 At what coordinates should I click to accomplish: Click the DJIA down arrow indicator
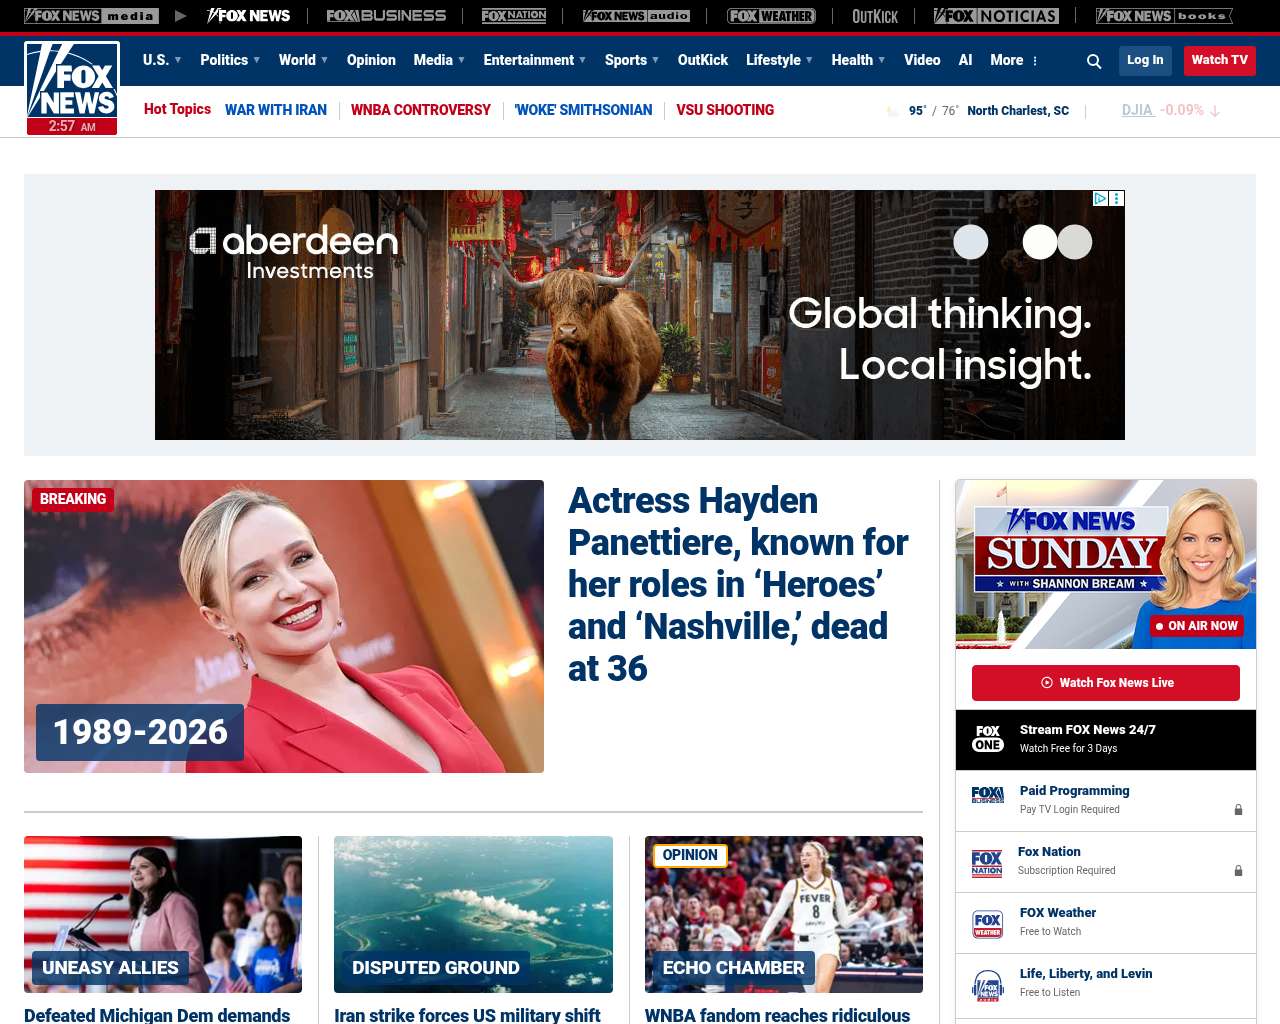(1215, 111)
